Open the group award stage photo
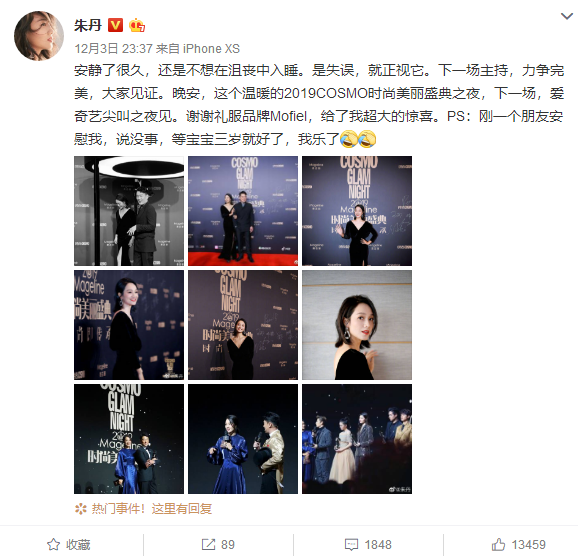 click(x=357, y=439)
